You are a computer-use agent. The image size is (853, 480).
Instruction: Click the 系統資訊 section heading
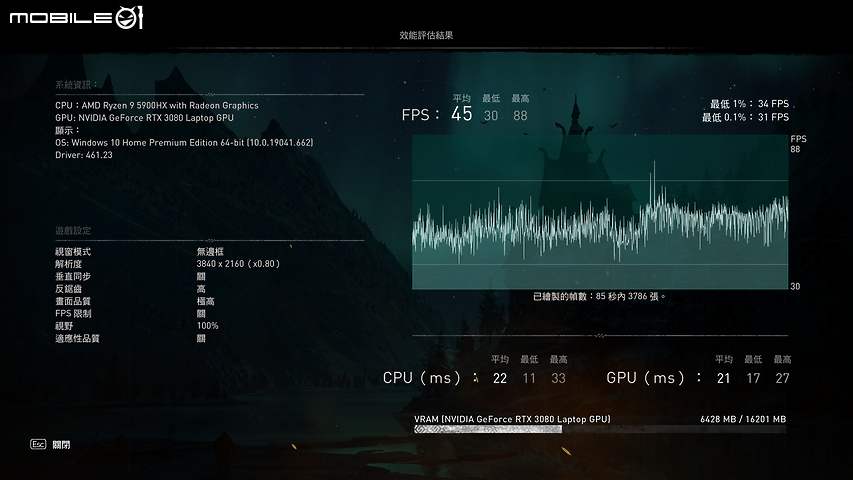coord(76,85)
